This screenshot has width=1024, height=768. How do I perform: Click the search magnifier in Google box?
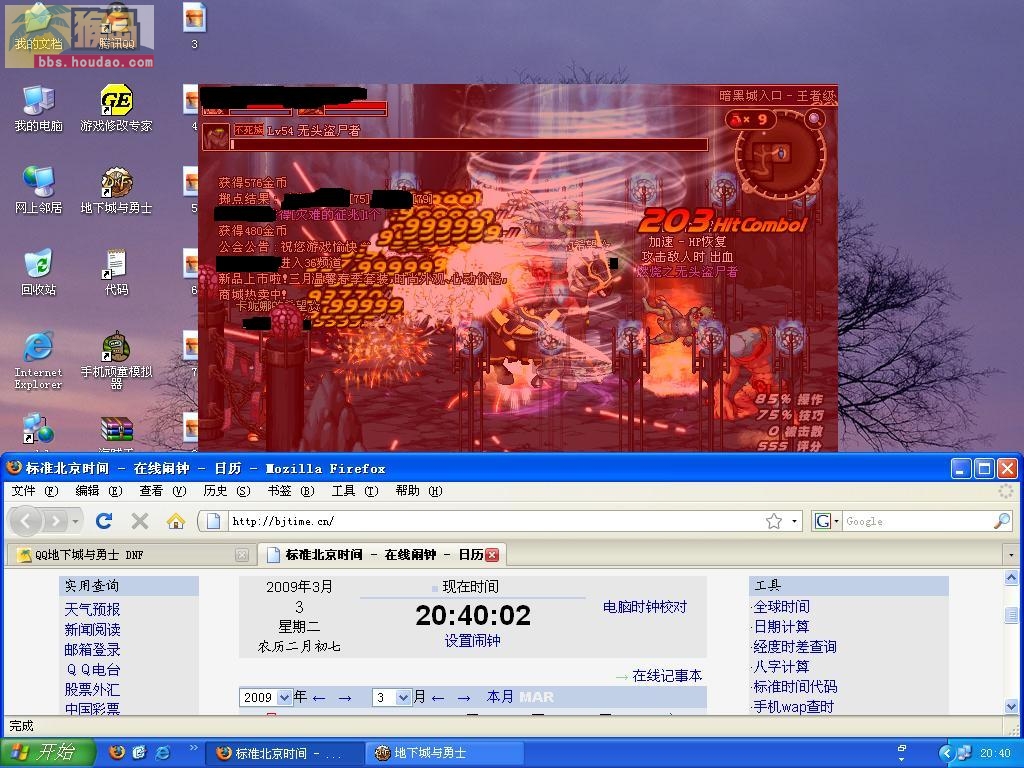1001,520
